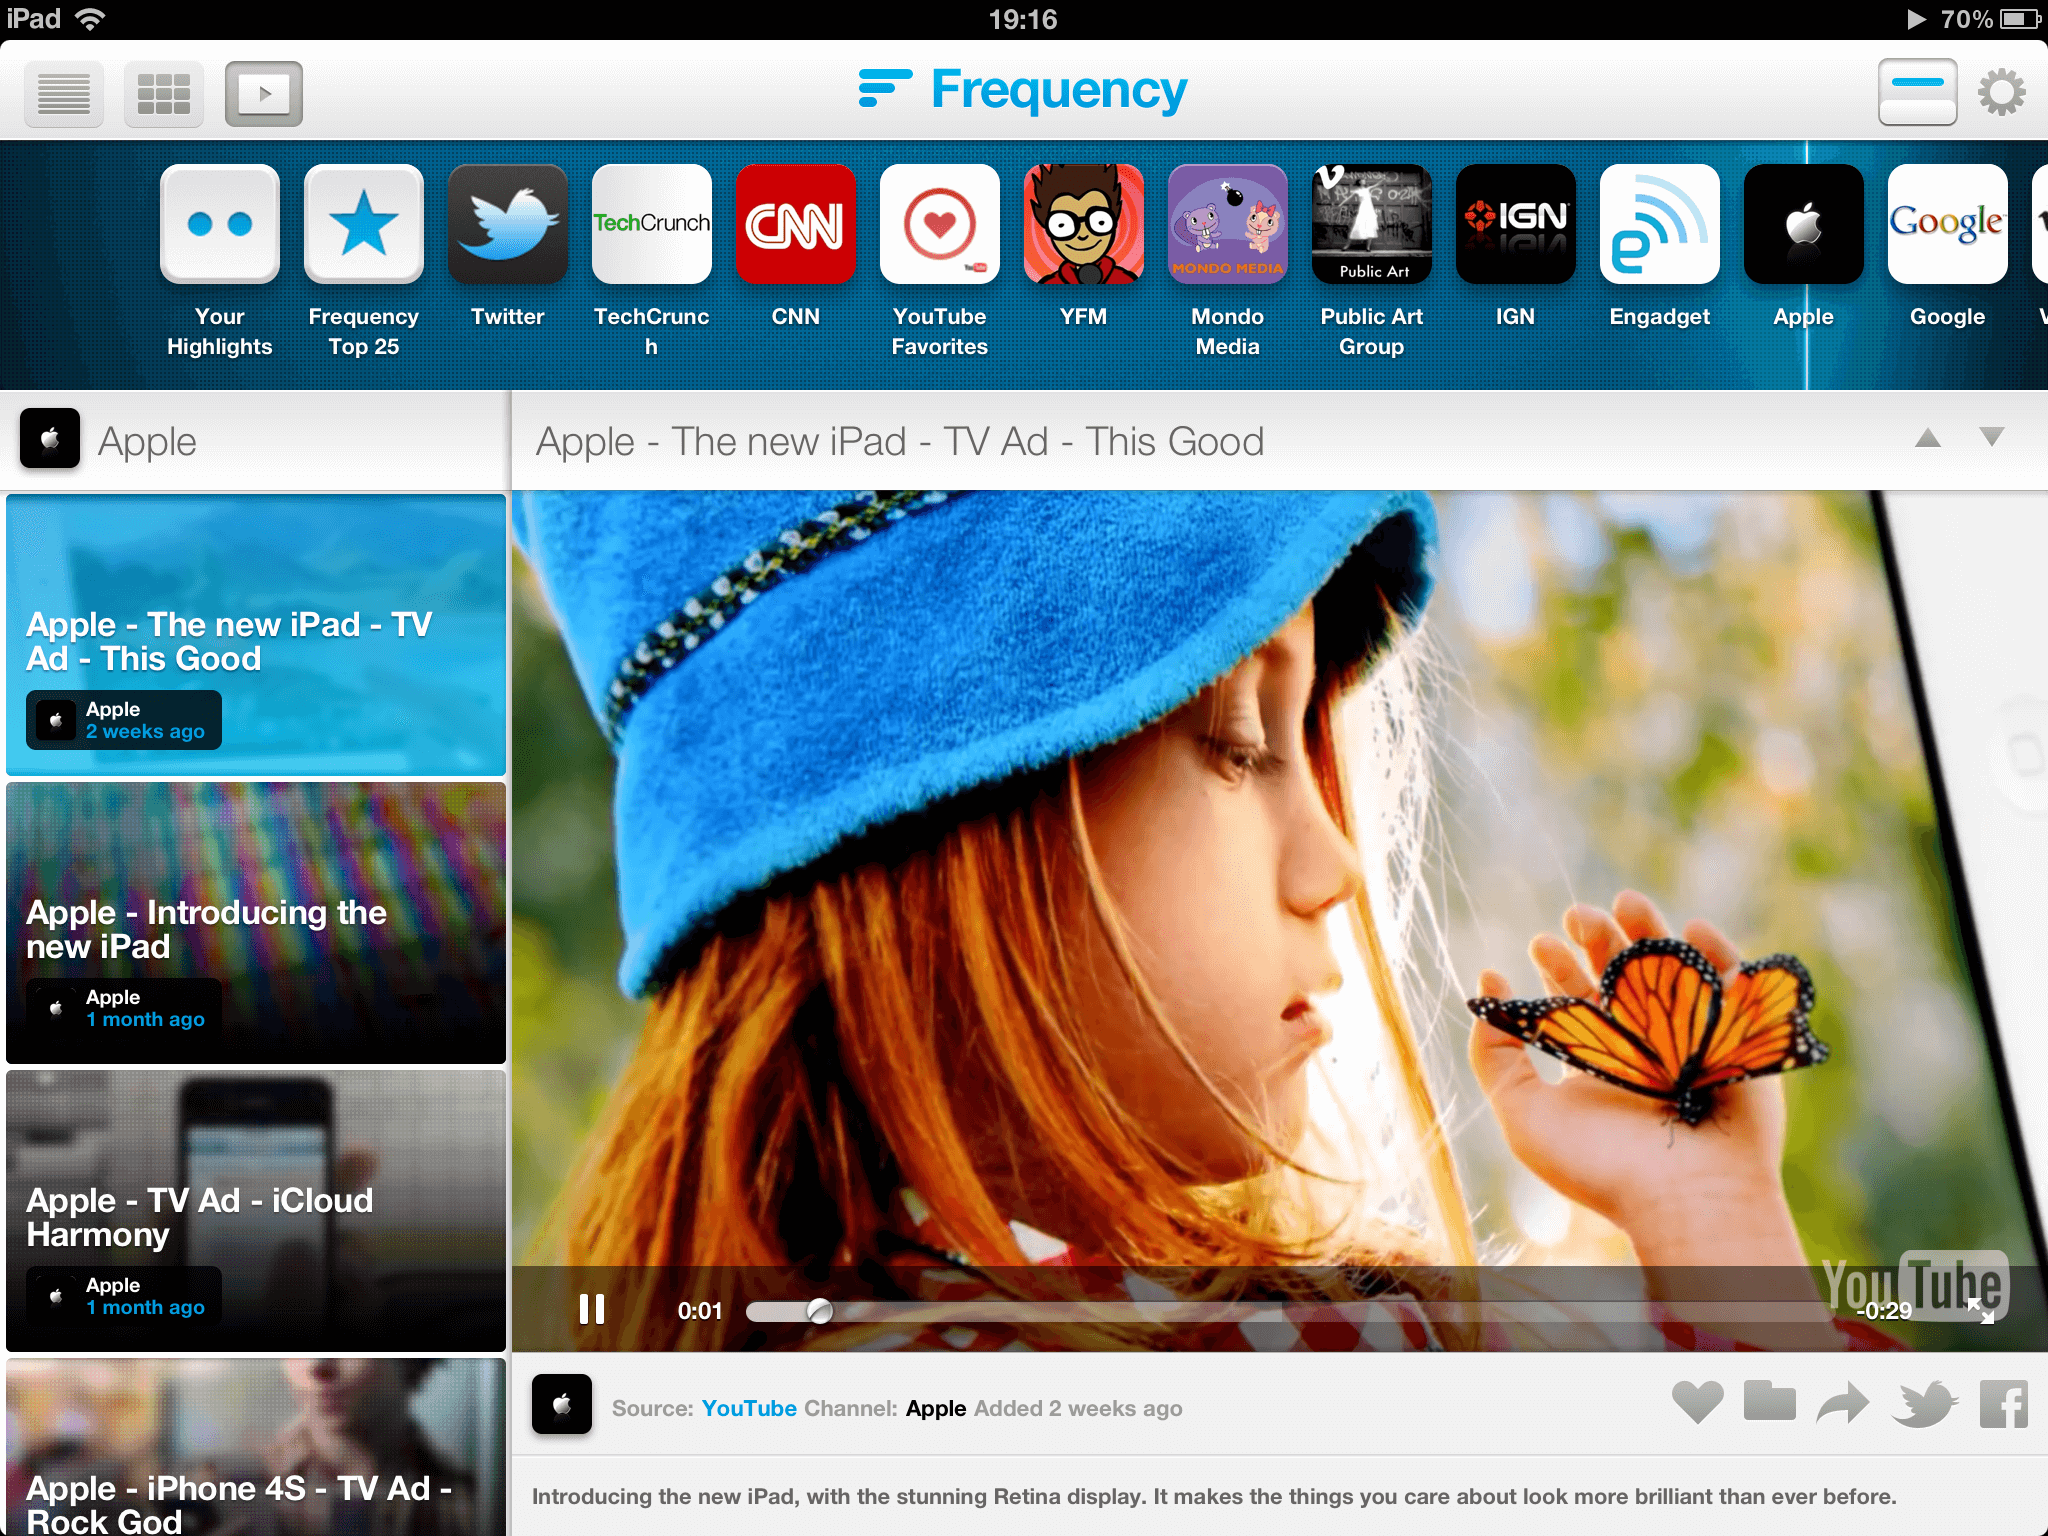Image resolution: width=2048 pixels, height=1536 pixels.
Task: Open the CNN channel icon
Action: click(x=796, y=224)
